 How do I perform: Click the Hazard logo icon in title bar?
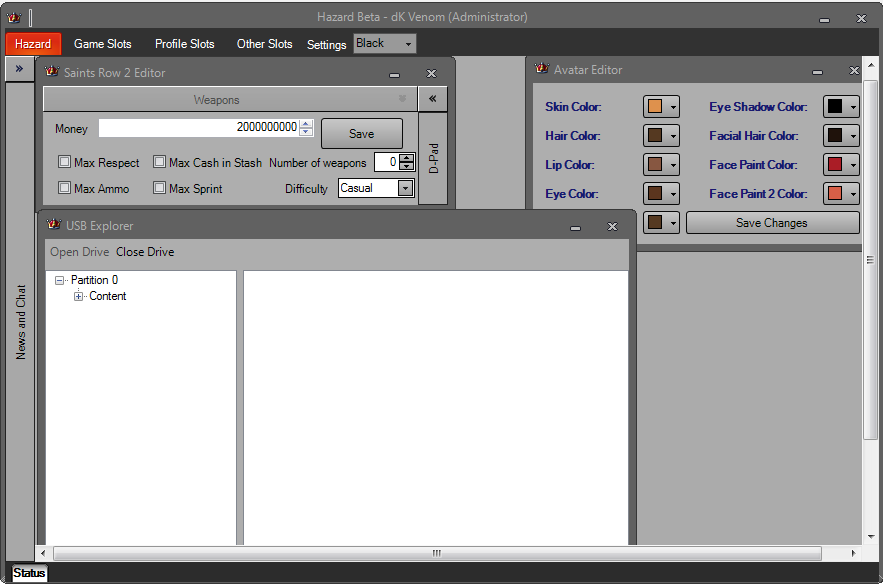tap(14, 17)
